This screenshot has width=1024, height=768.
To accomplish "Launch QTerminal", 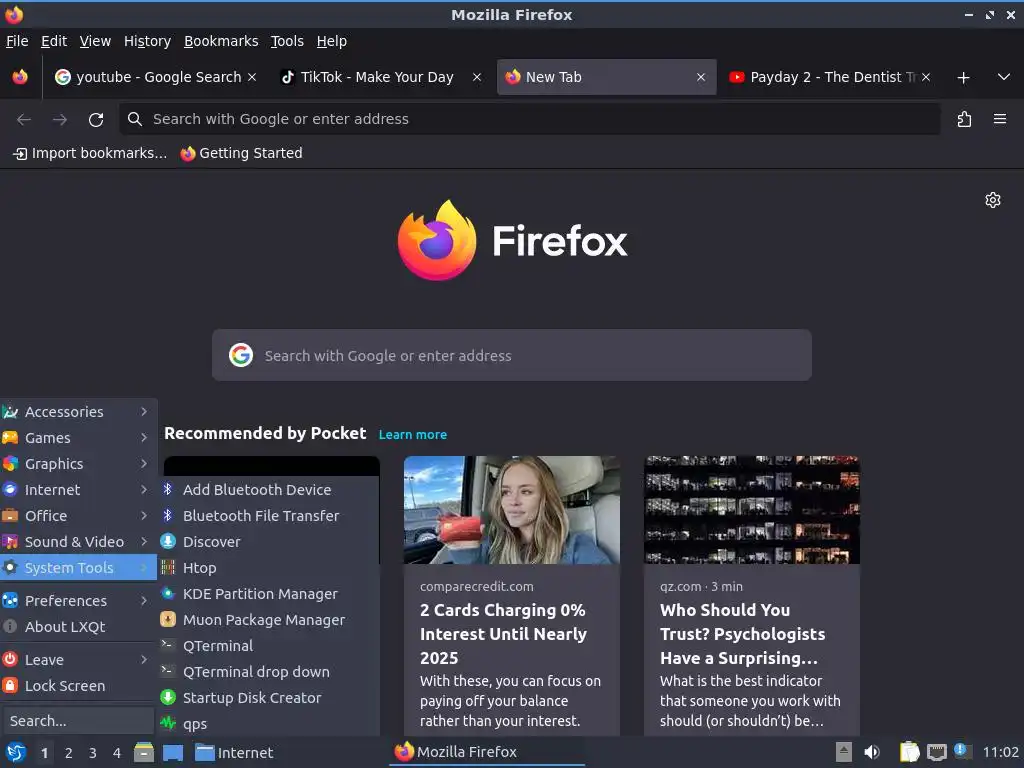I will [x=269, y=646].
